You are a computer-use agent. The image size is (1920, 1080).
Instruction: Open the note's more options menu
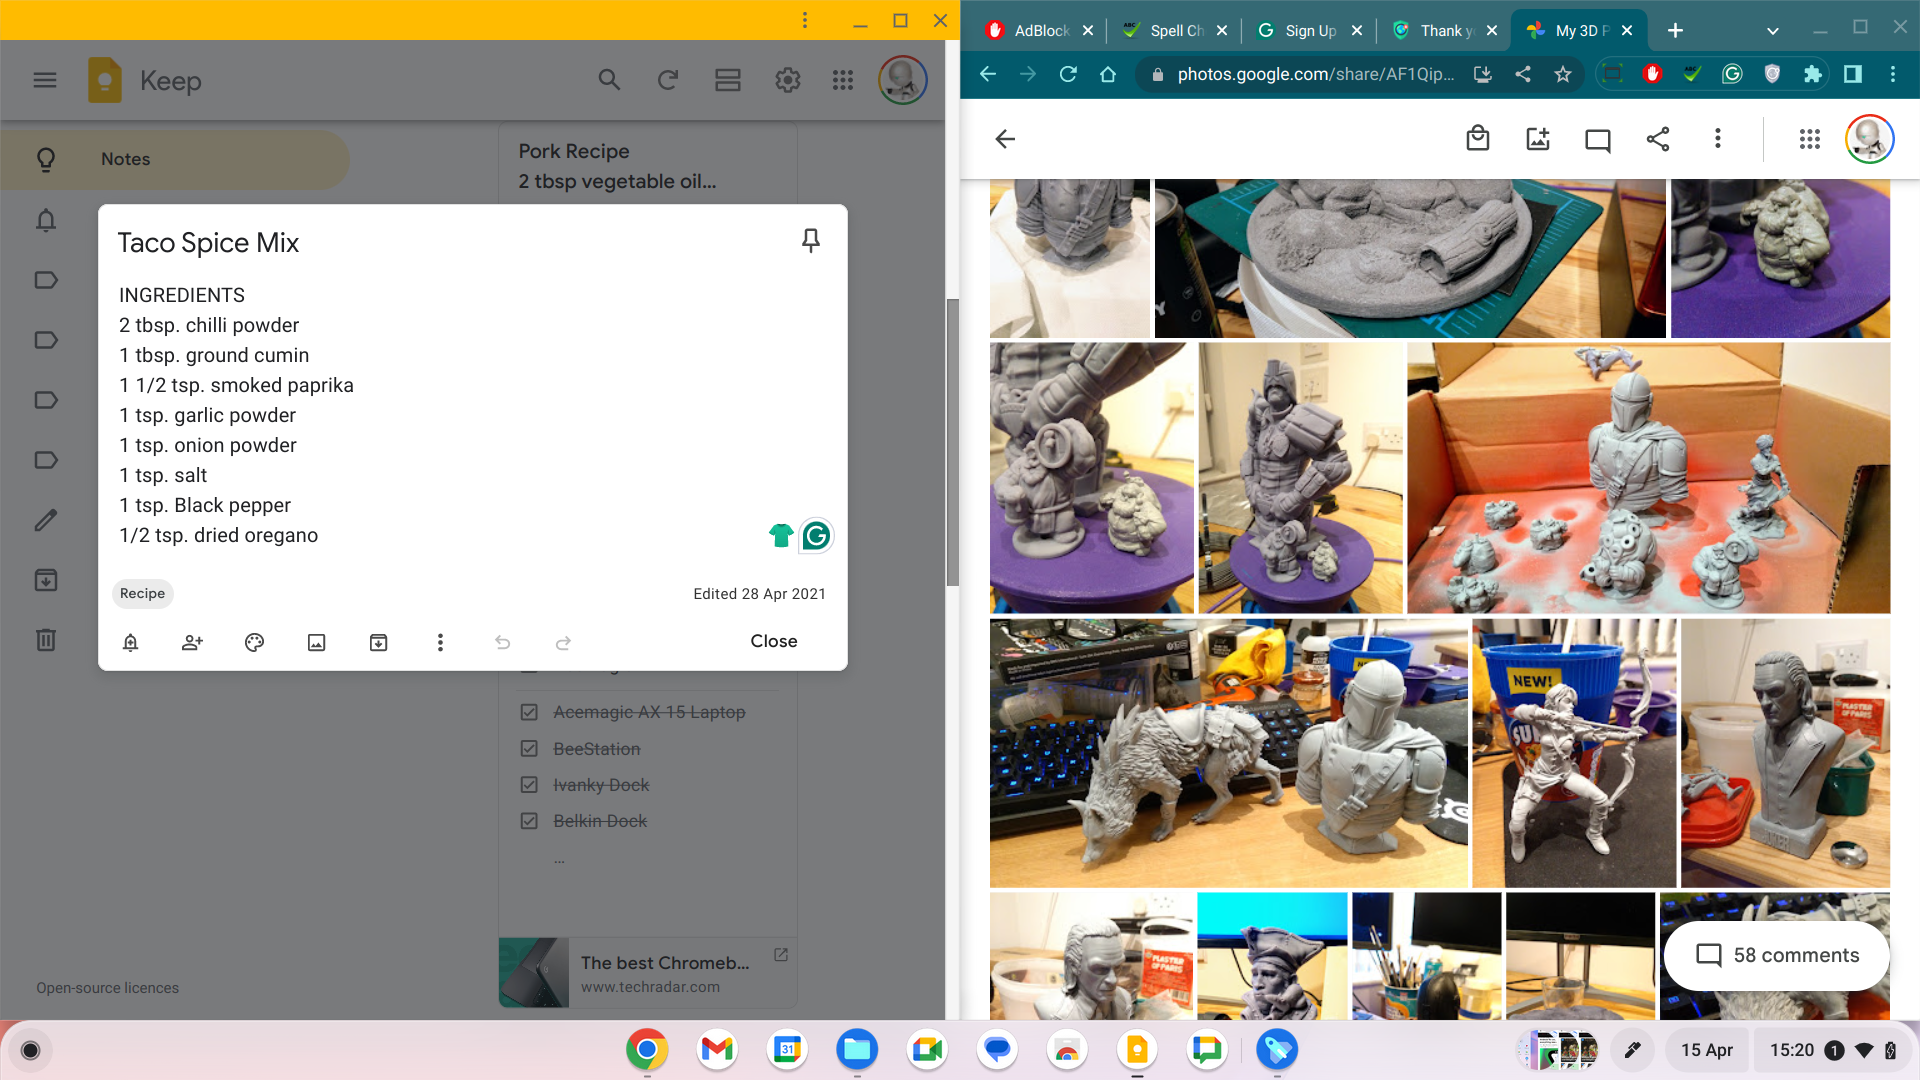(x=440, y=642)
